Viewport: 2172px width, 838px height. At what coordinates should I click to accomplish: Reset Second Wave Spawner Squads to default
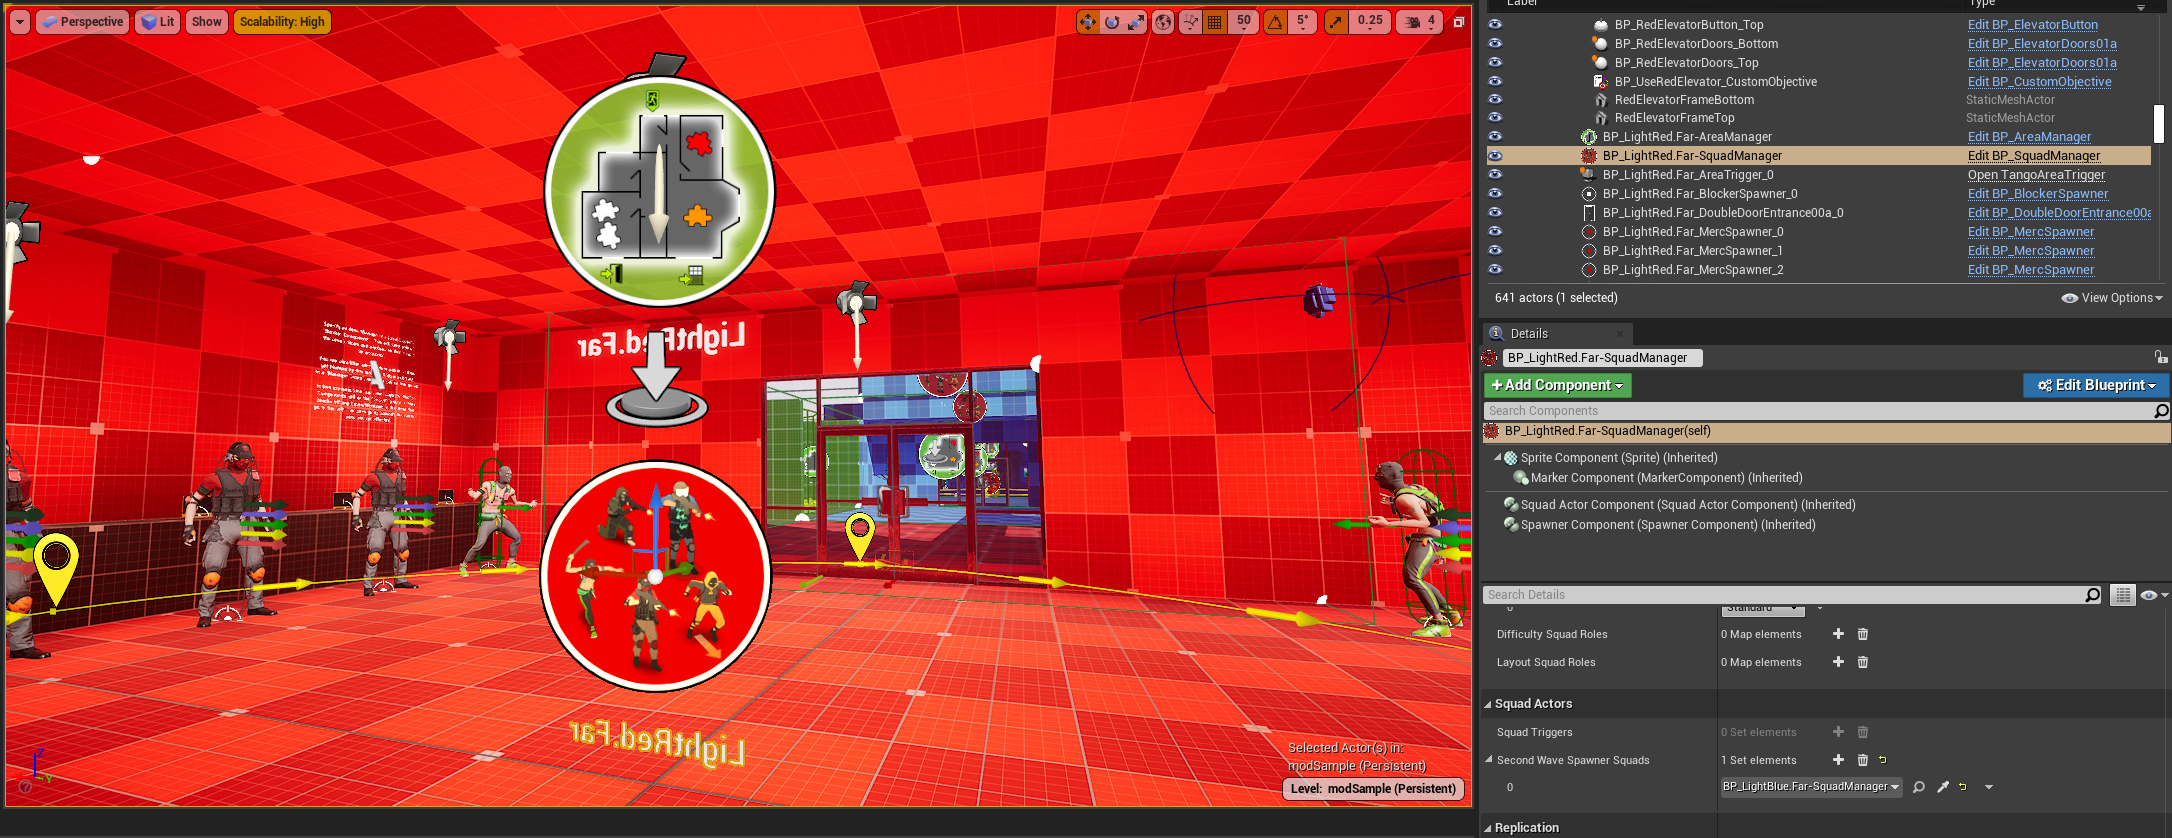click(x=1882, y=760)
